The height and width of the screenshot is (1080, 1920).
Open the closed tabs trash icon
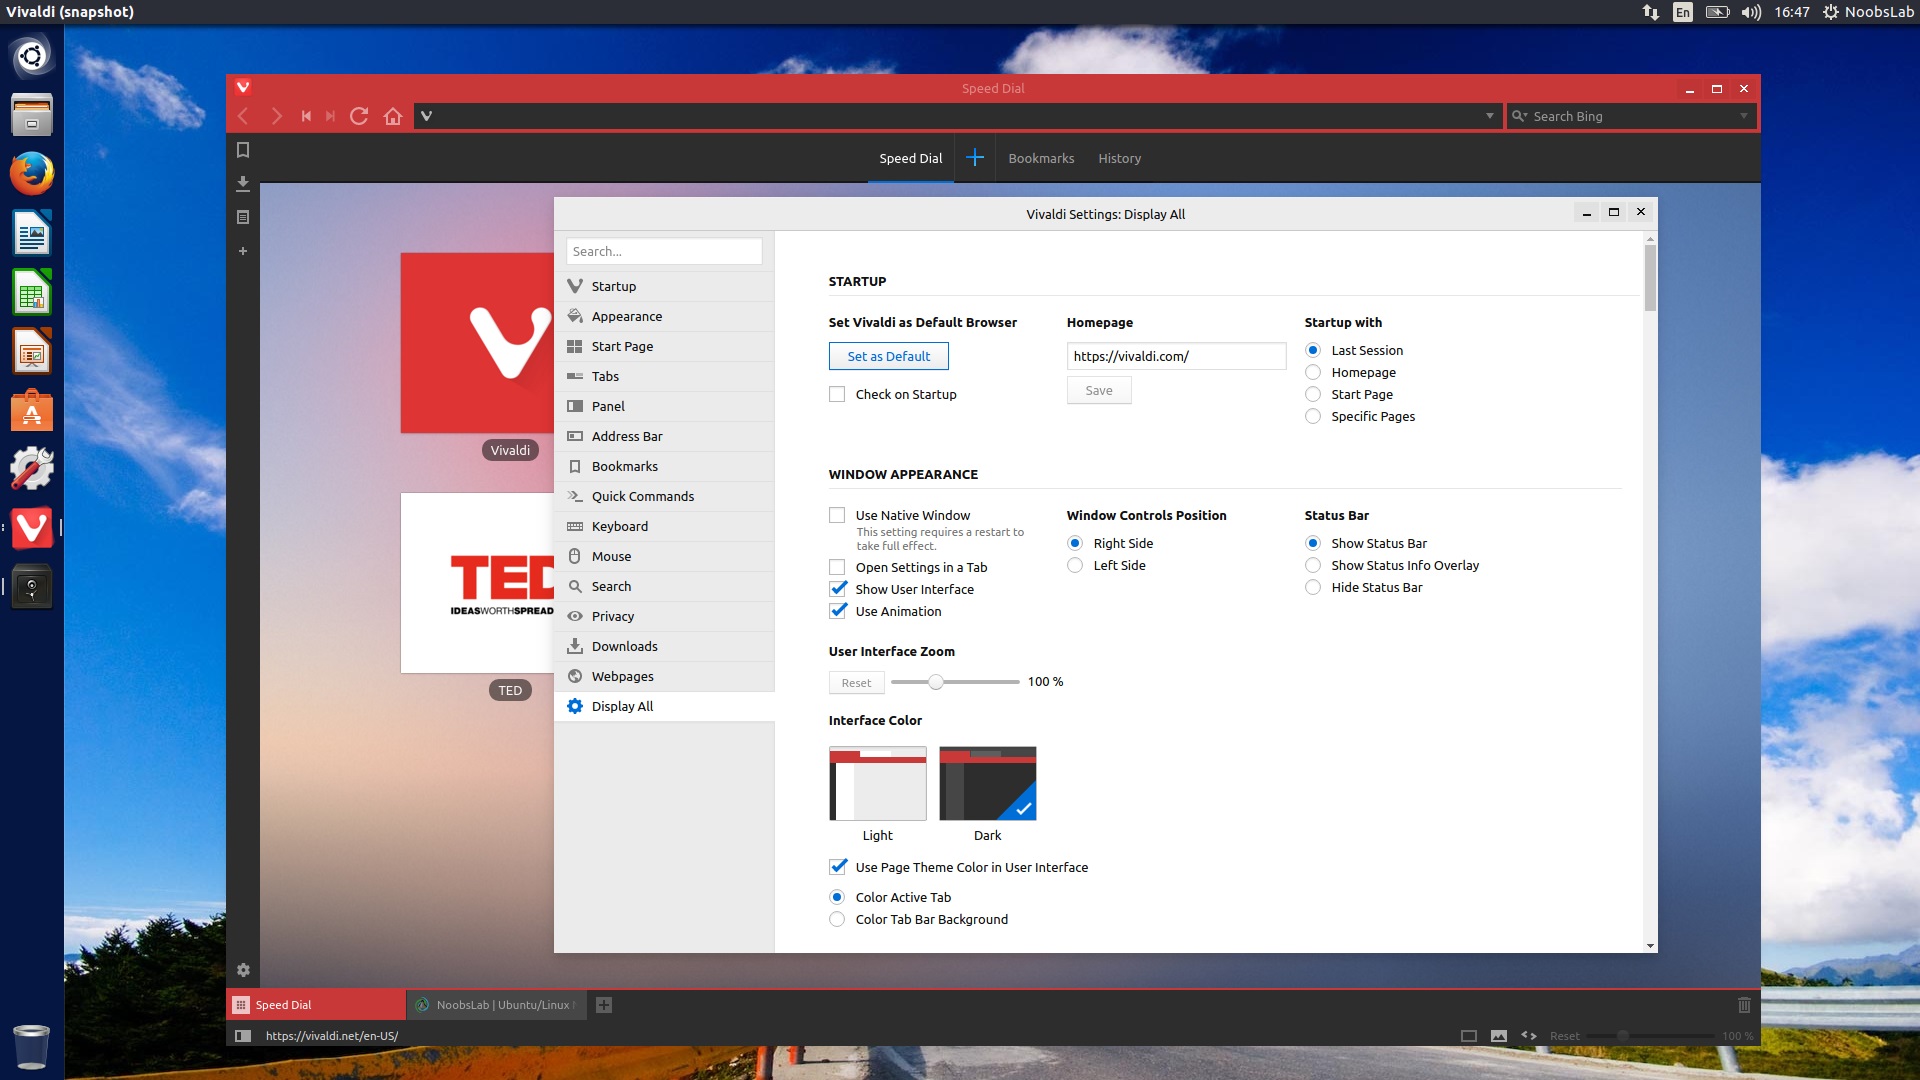click(x=1744, y=1005)
